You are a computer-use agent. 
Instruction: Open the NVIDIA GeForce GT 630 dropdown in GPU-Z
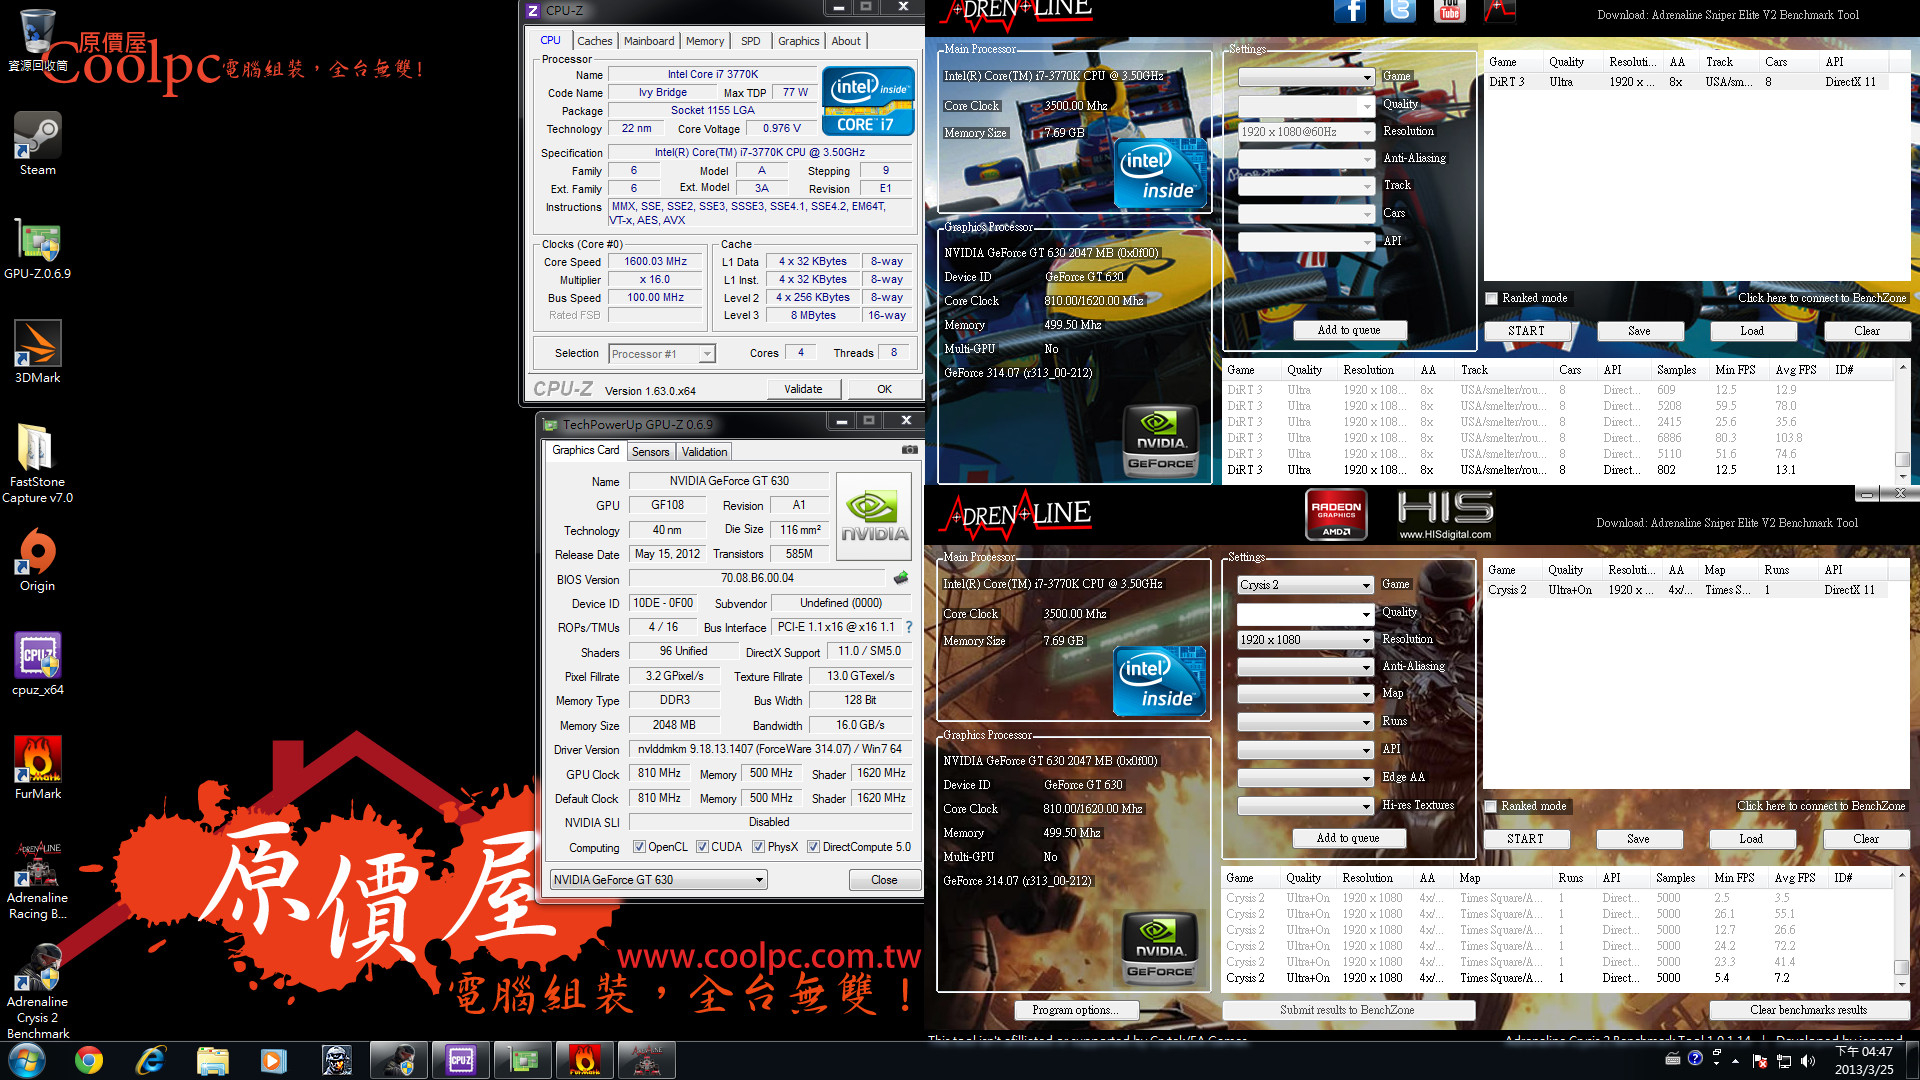pos(658,880)
